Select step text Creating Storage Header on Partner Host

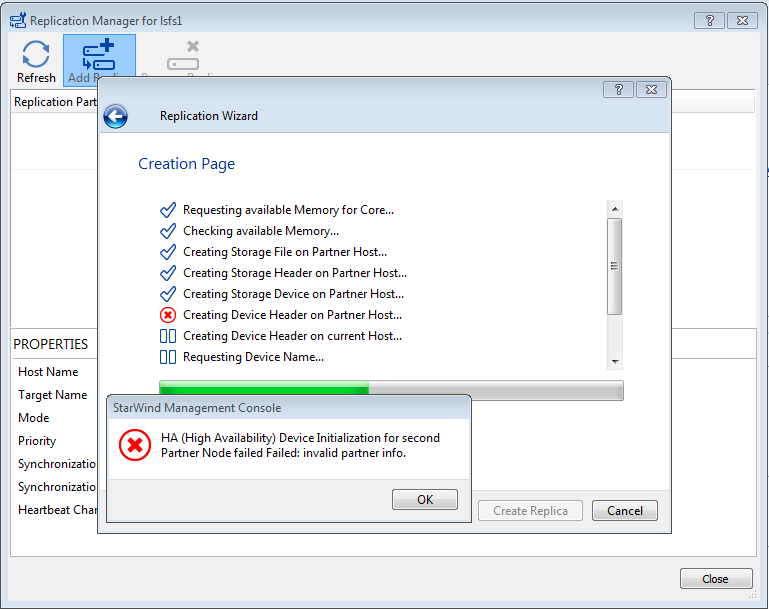[x=295, y=273]
